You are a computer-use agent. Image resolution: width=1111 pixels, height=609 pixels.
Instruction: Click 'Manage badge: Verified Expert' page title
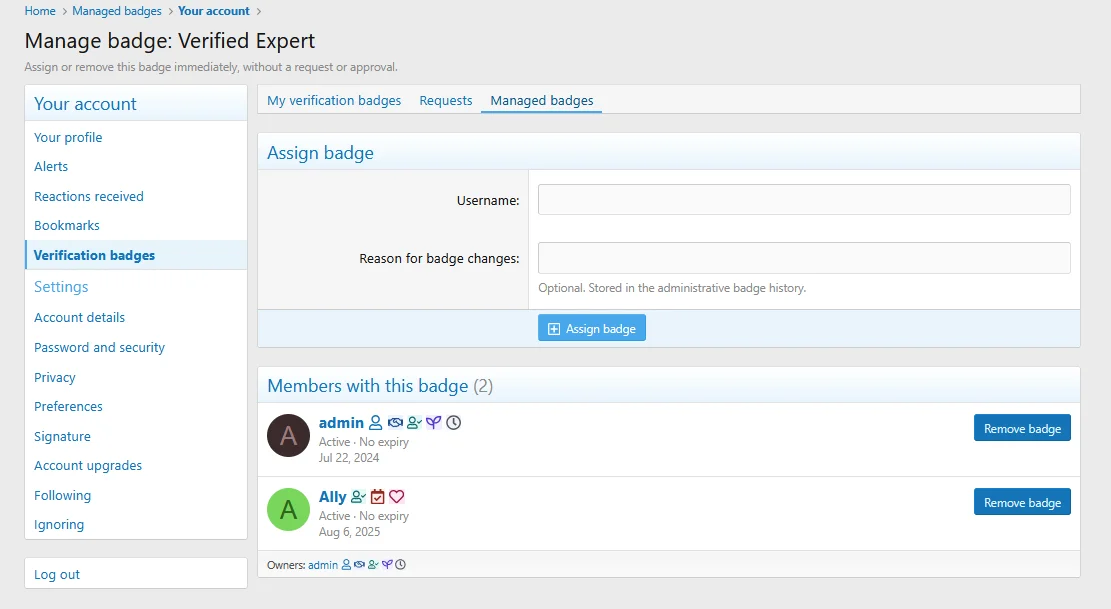coord(170,41)
